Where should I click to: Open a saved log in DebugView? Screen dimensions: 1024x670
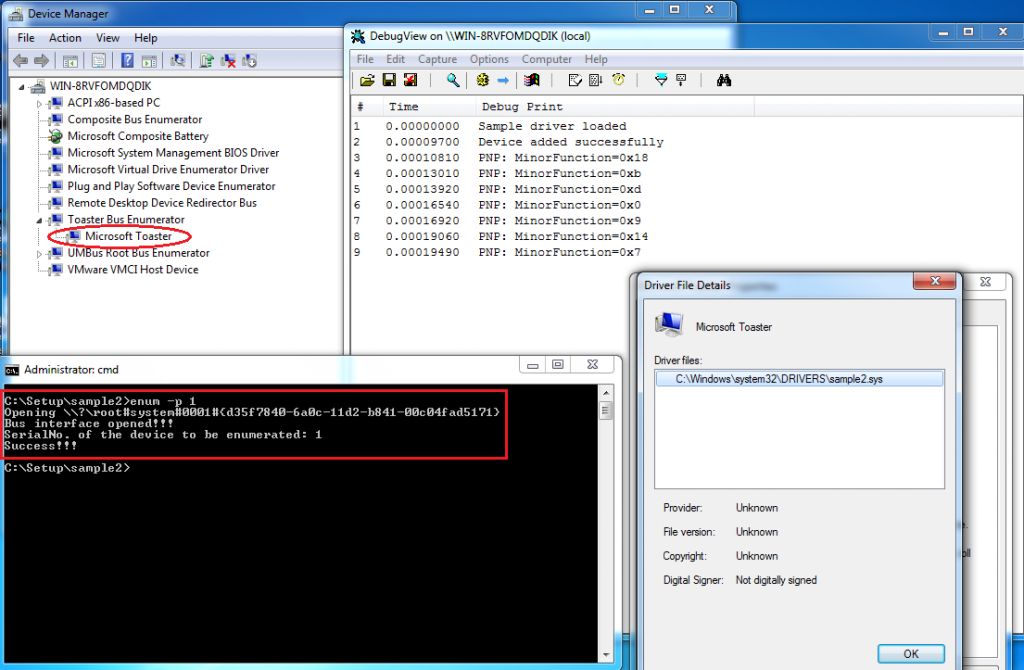pyautogui.click(x=365, y=80)
